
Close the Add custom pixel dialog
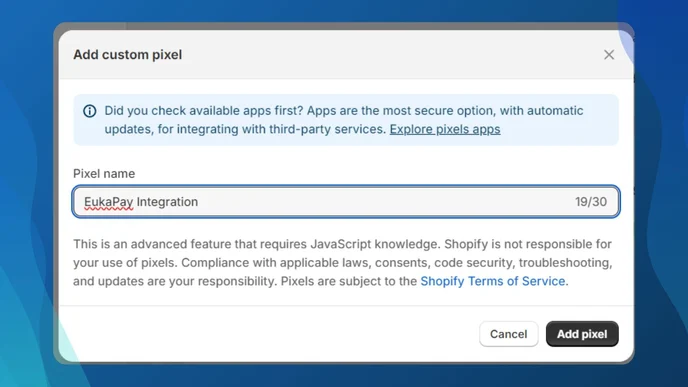(x=609, y=55)
